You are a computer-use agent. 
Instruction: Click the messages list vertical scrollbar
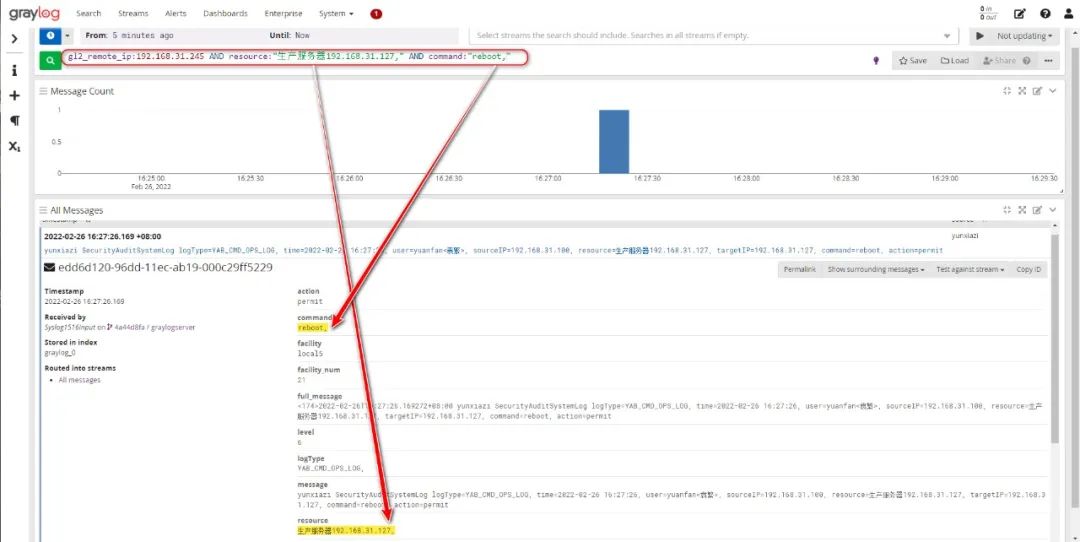point(1054,337)
